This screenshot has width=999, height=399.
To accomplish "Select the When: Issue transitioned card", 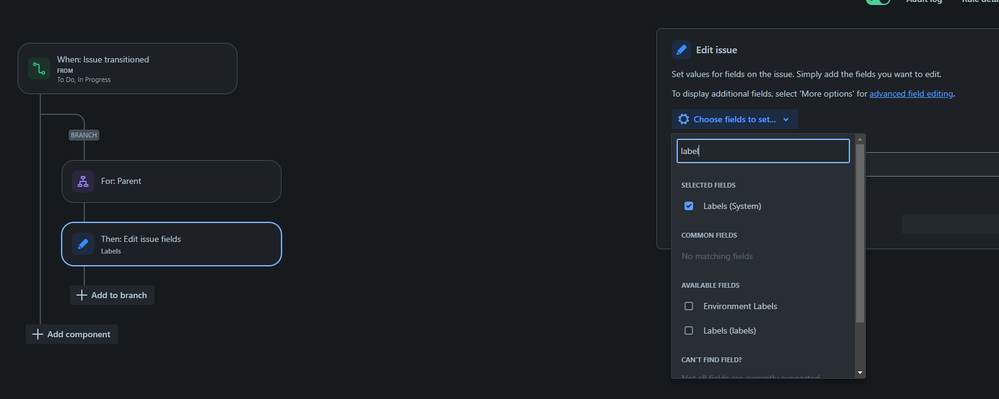I will (127, 68).
